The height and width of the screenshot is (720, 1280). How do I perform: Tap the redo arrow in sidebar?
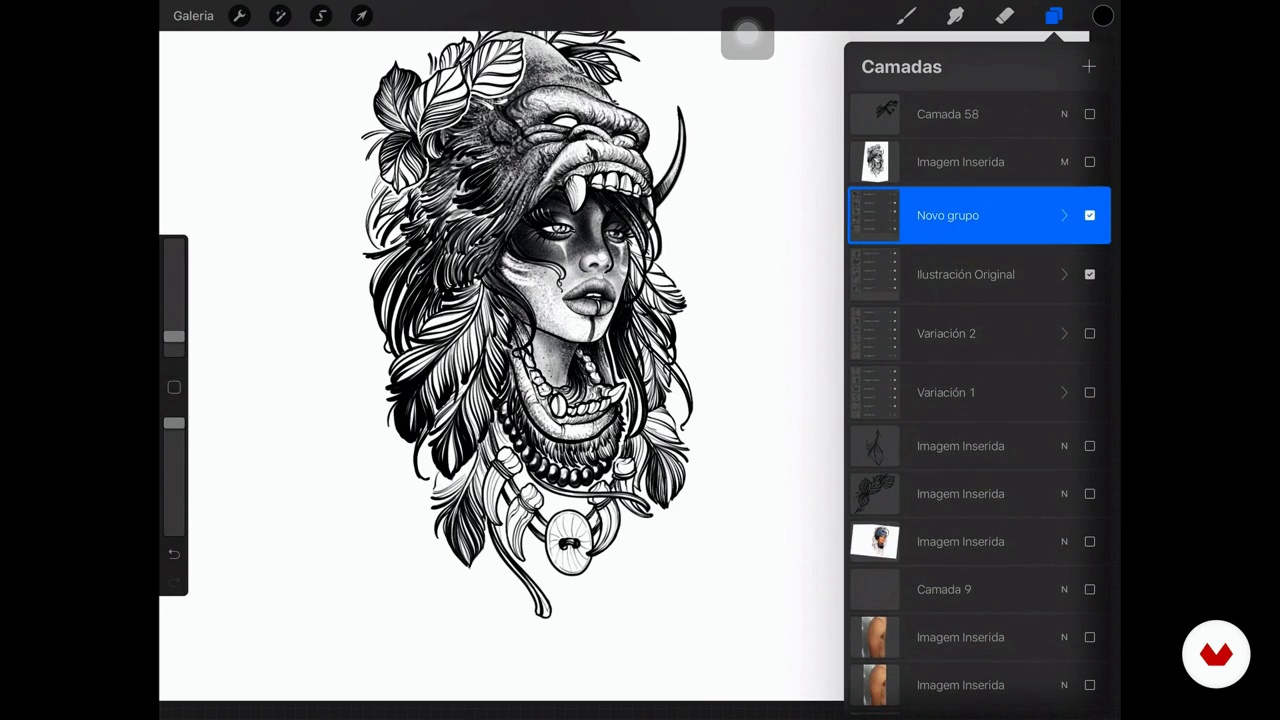click(174, 582)
